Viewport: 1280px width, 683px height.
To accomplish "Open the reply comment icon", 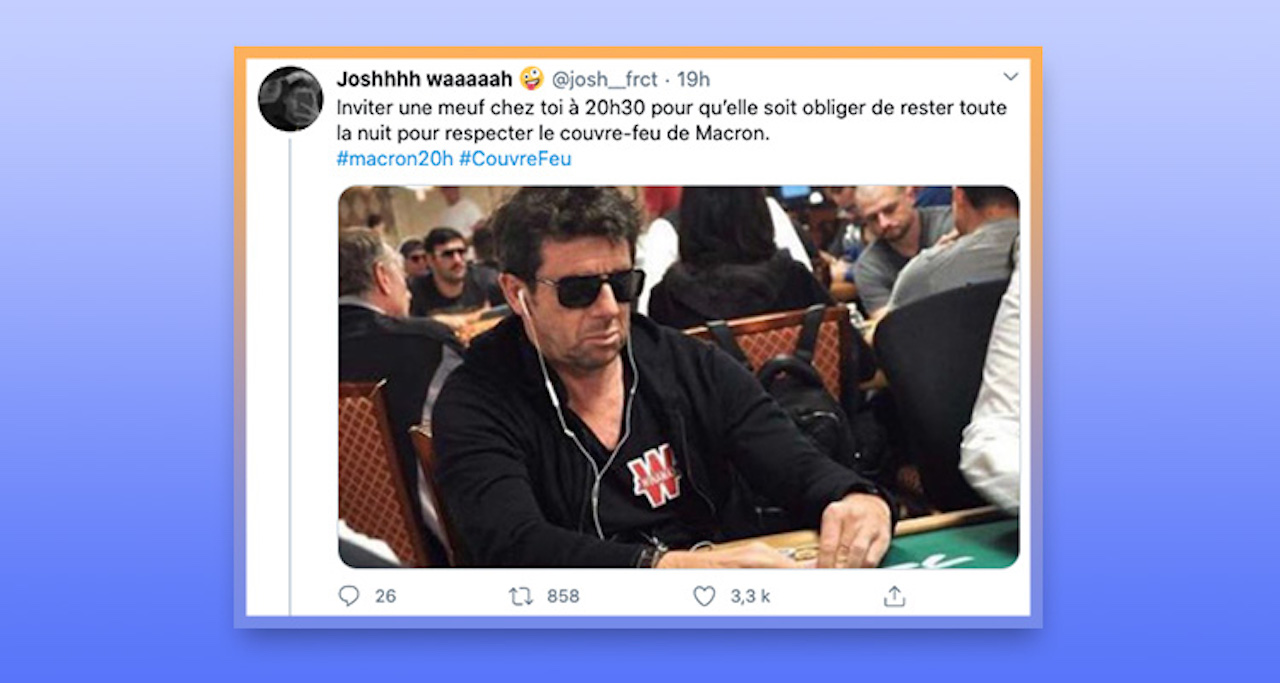I will [348, 596].
